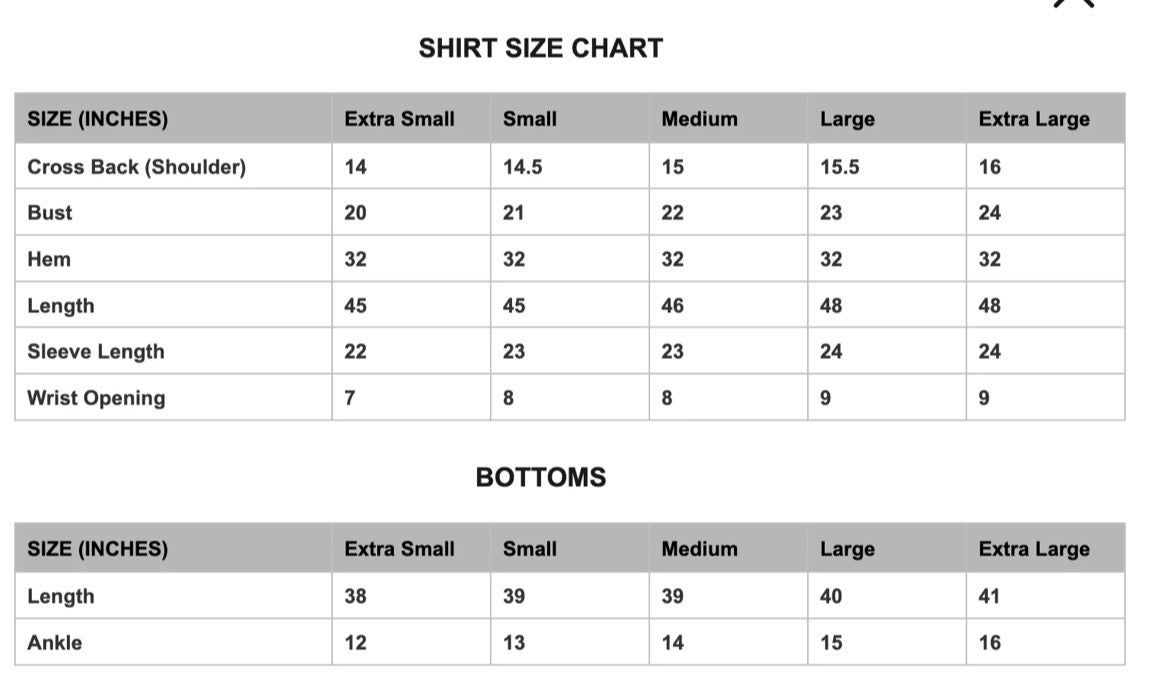This screenshot has height=695, width=1163.
Task: Select Large cross back value 15.5
Action: click(x=840, y=167)
